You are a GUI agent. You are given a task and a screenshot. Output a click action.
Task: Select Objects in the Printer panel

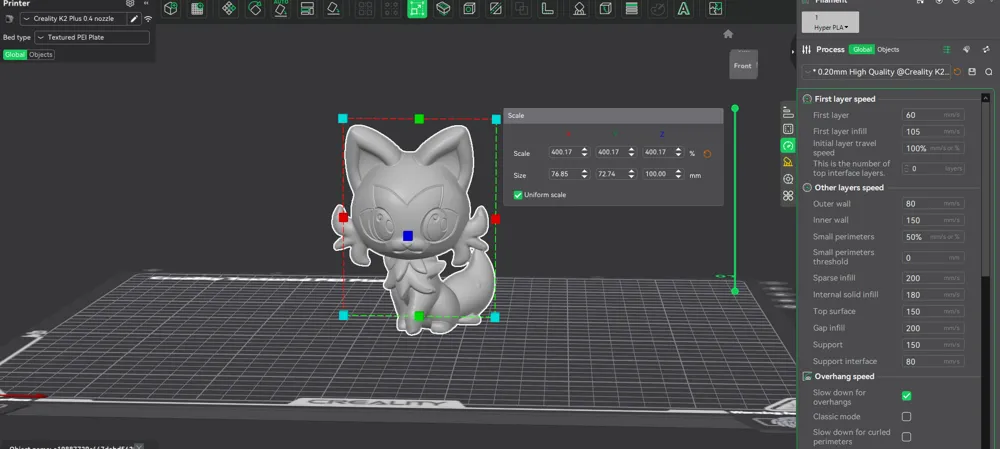point(41,55)
